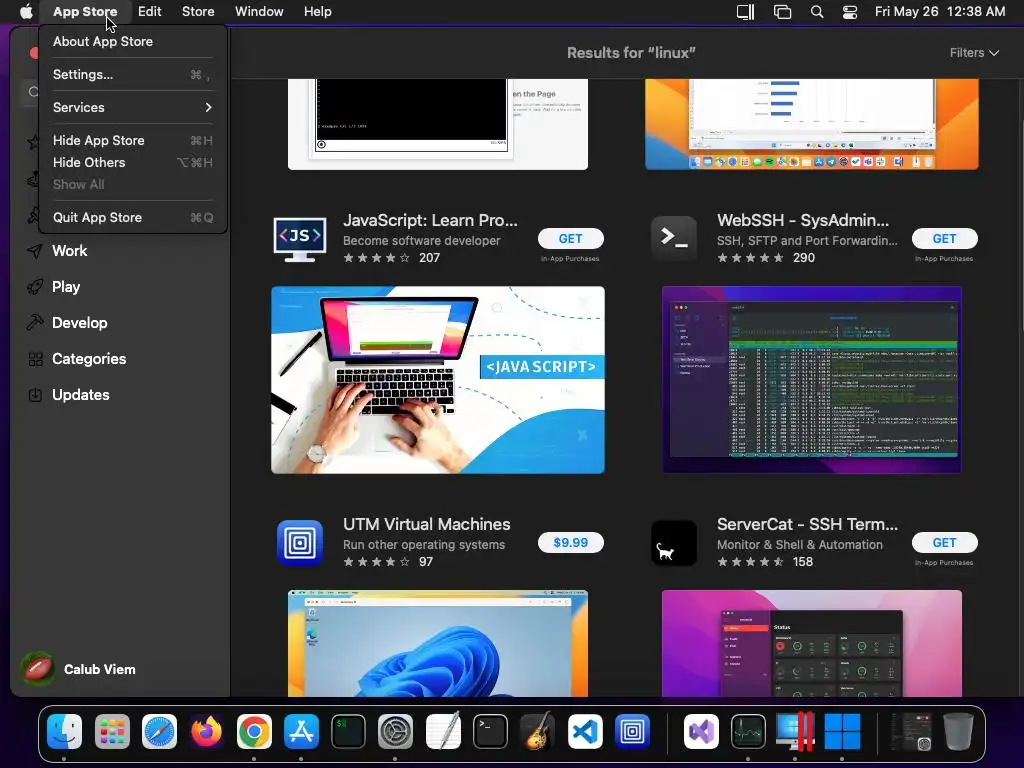Open Finder from the Dock
The width and height of the screenshot is (1024, 768).
point(64,731)
